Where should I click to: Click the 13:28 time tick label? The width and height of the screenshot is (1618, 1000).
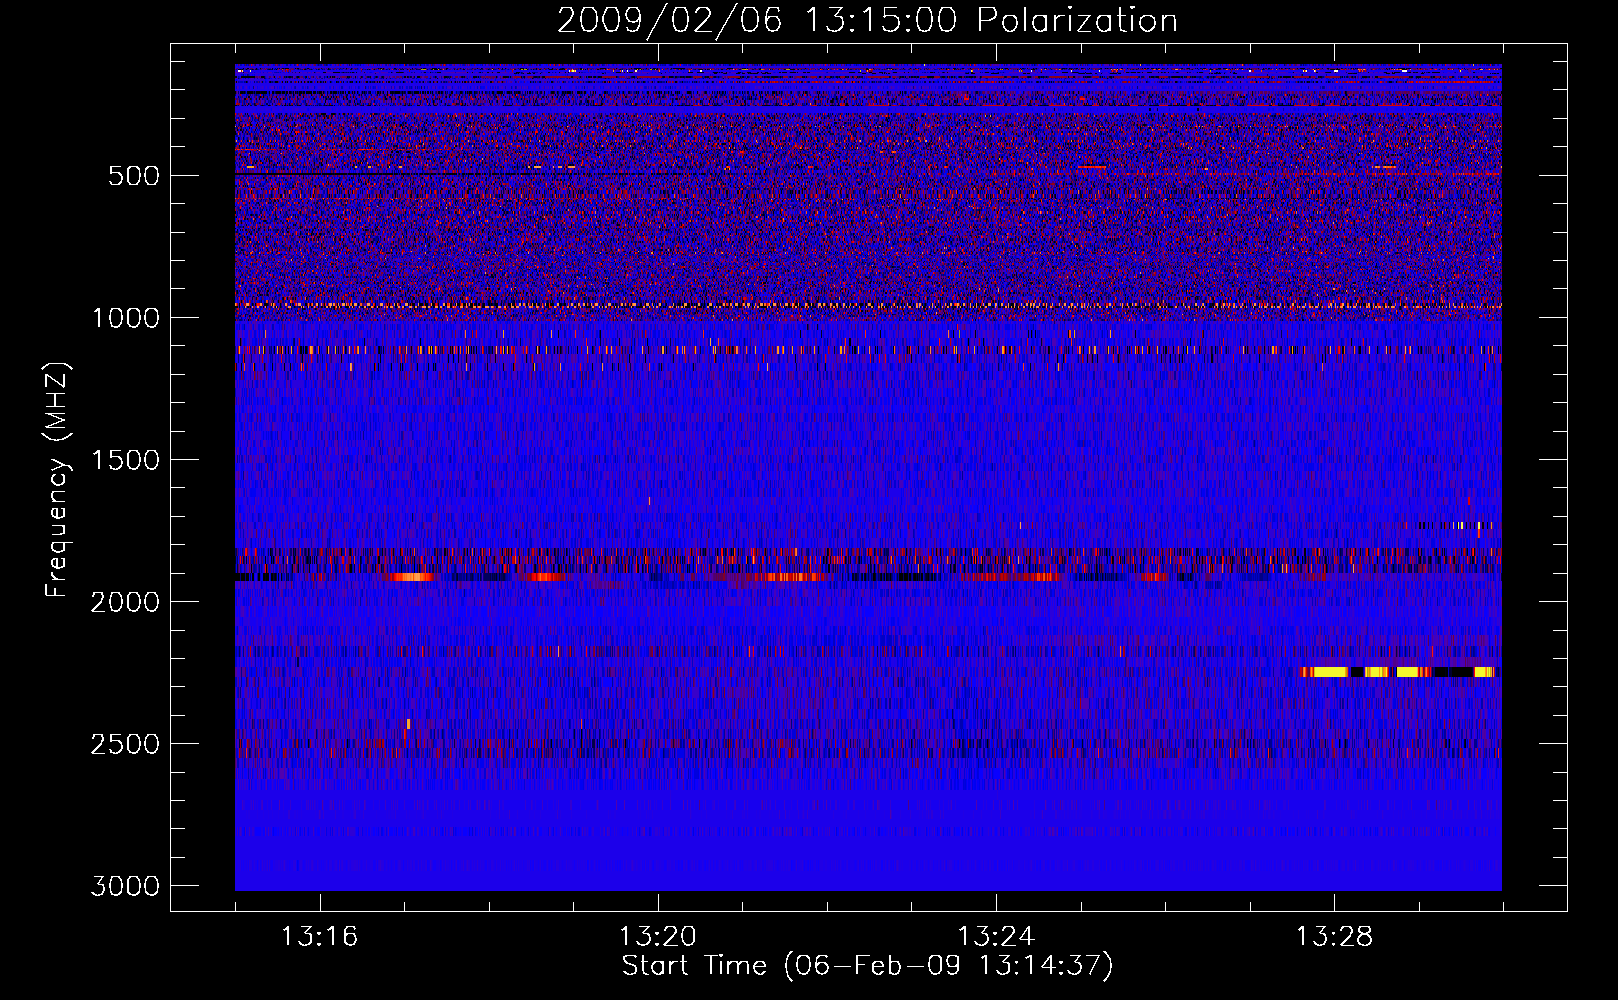point(1334,937)
